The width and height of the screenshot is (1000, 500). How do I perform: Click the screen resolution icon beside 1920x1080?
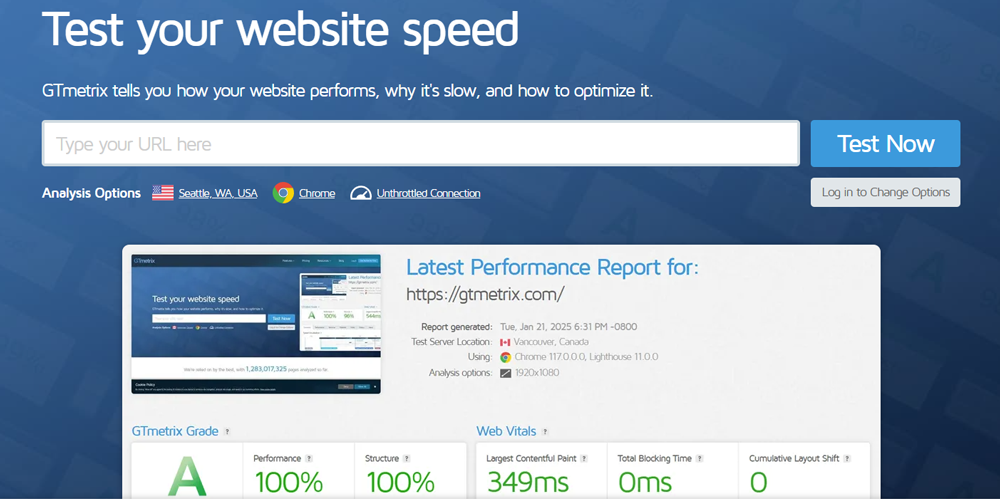[x=505, y=372]
